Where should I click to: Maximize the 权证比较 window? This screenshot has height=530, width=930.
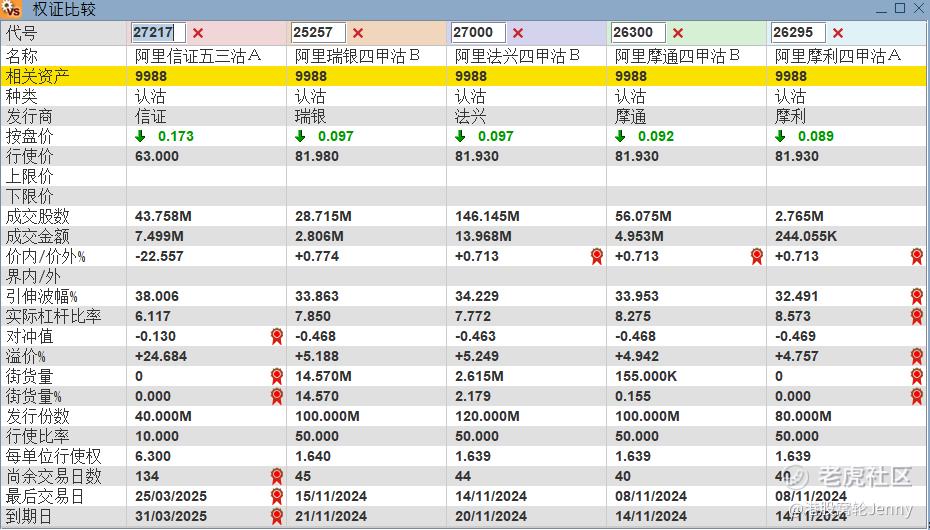tap(900, 8)
